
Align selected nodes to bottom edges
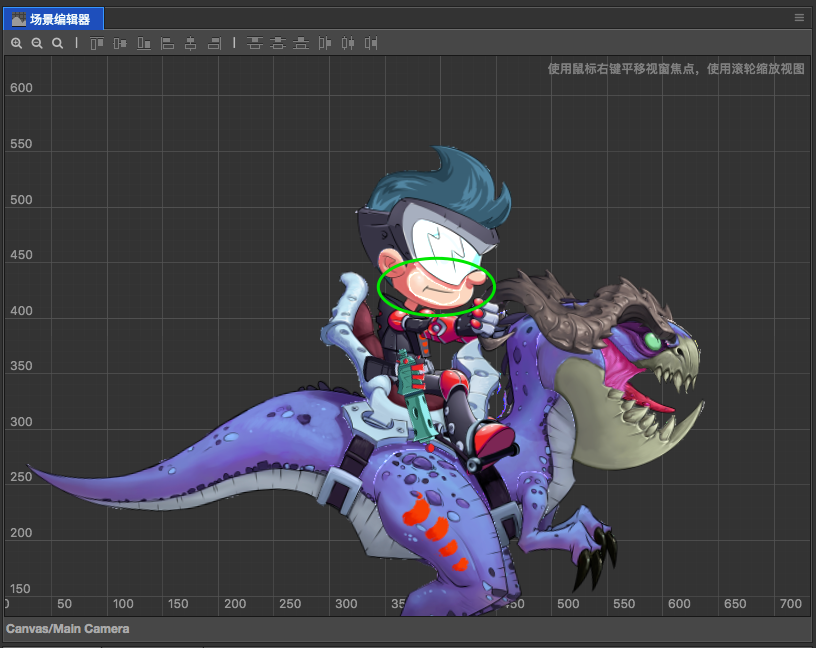pyautogui.click(x=144, y=43)
